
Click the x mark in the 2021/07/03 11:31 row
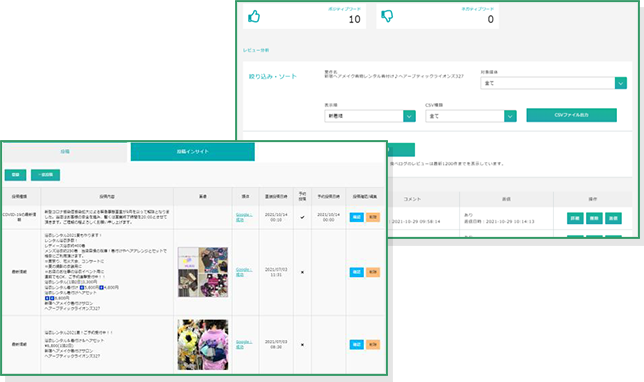(302, 272)
